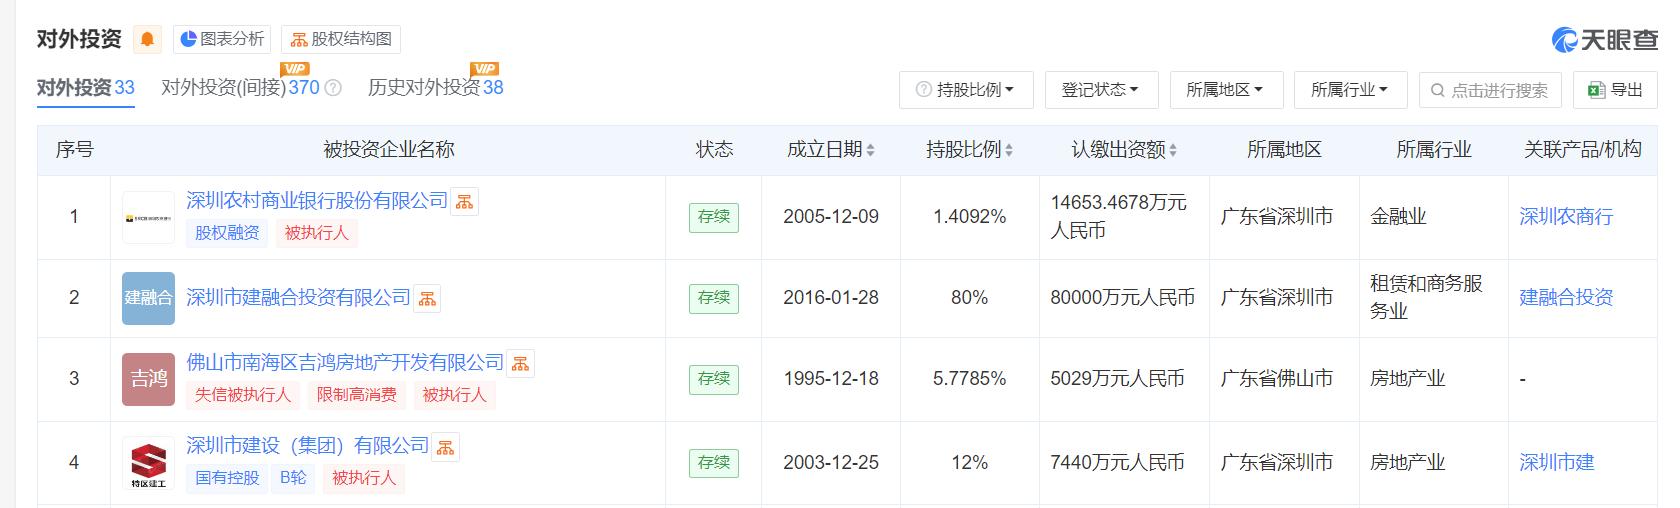The height and width of the screenshot is (508, 1680).
Task: Click the 股权融资 tag
Action: click(227, 233)
